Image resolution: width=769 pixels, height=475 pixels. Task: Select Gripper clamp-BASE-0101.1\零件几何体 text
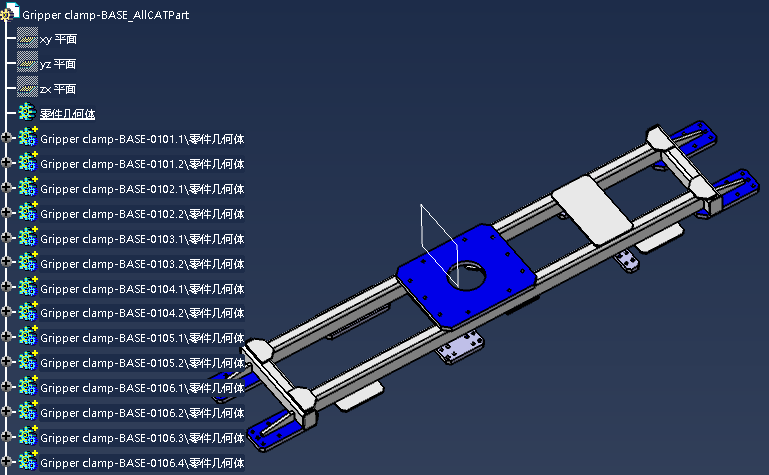coord(142,139)
